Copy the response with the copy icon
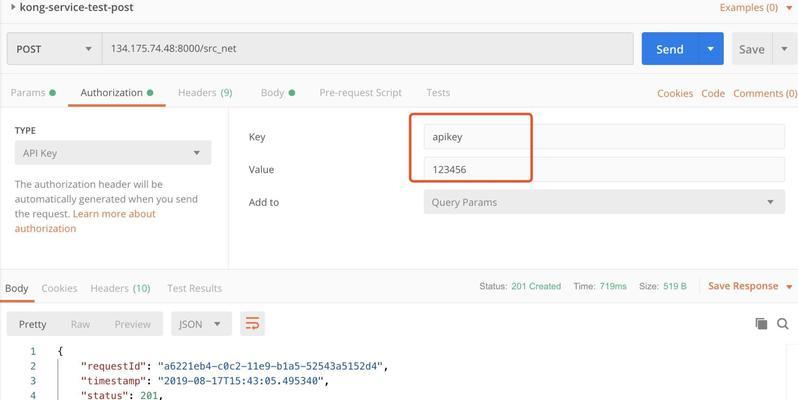Viewport: 798px width, 400px height. click(761, 324)
